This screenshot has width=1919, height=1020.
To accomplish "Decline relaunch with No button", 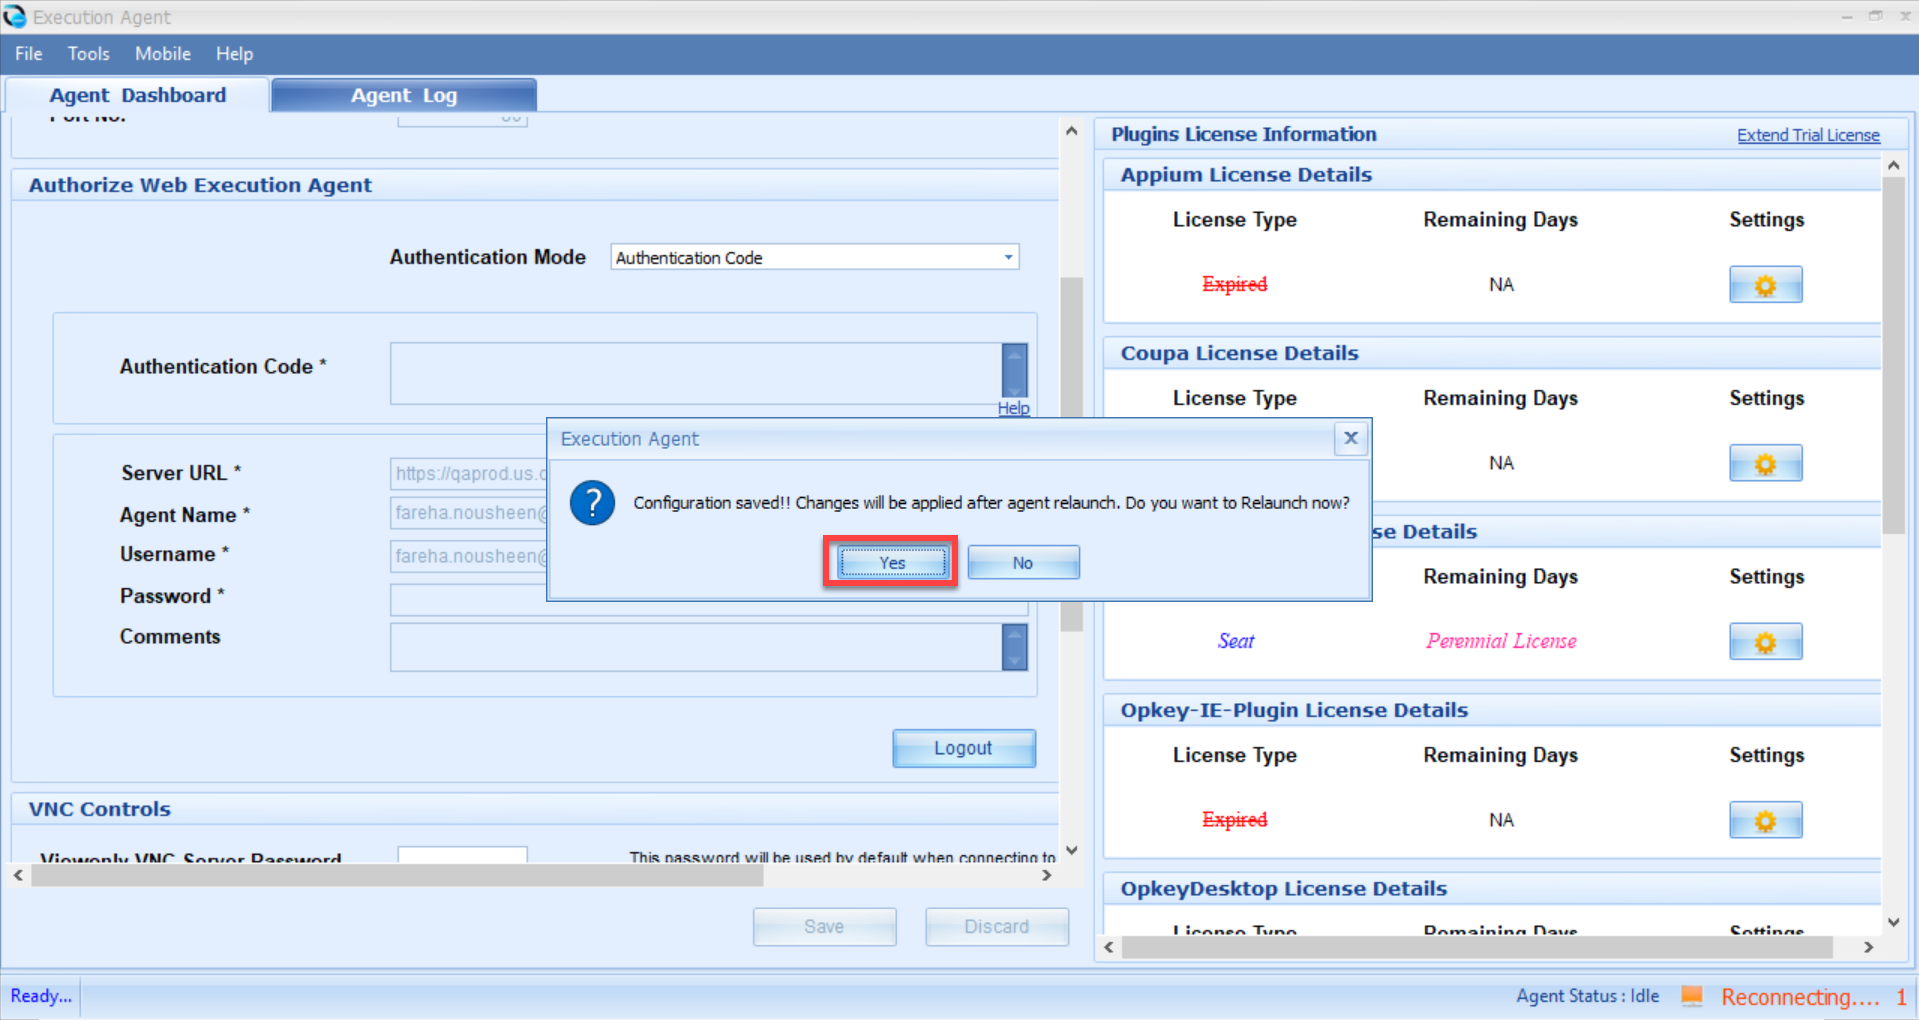I will 1023,563.
